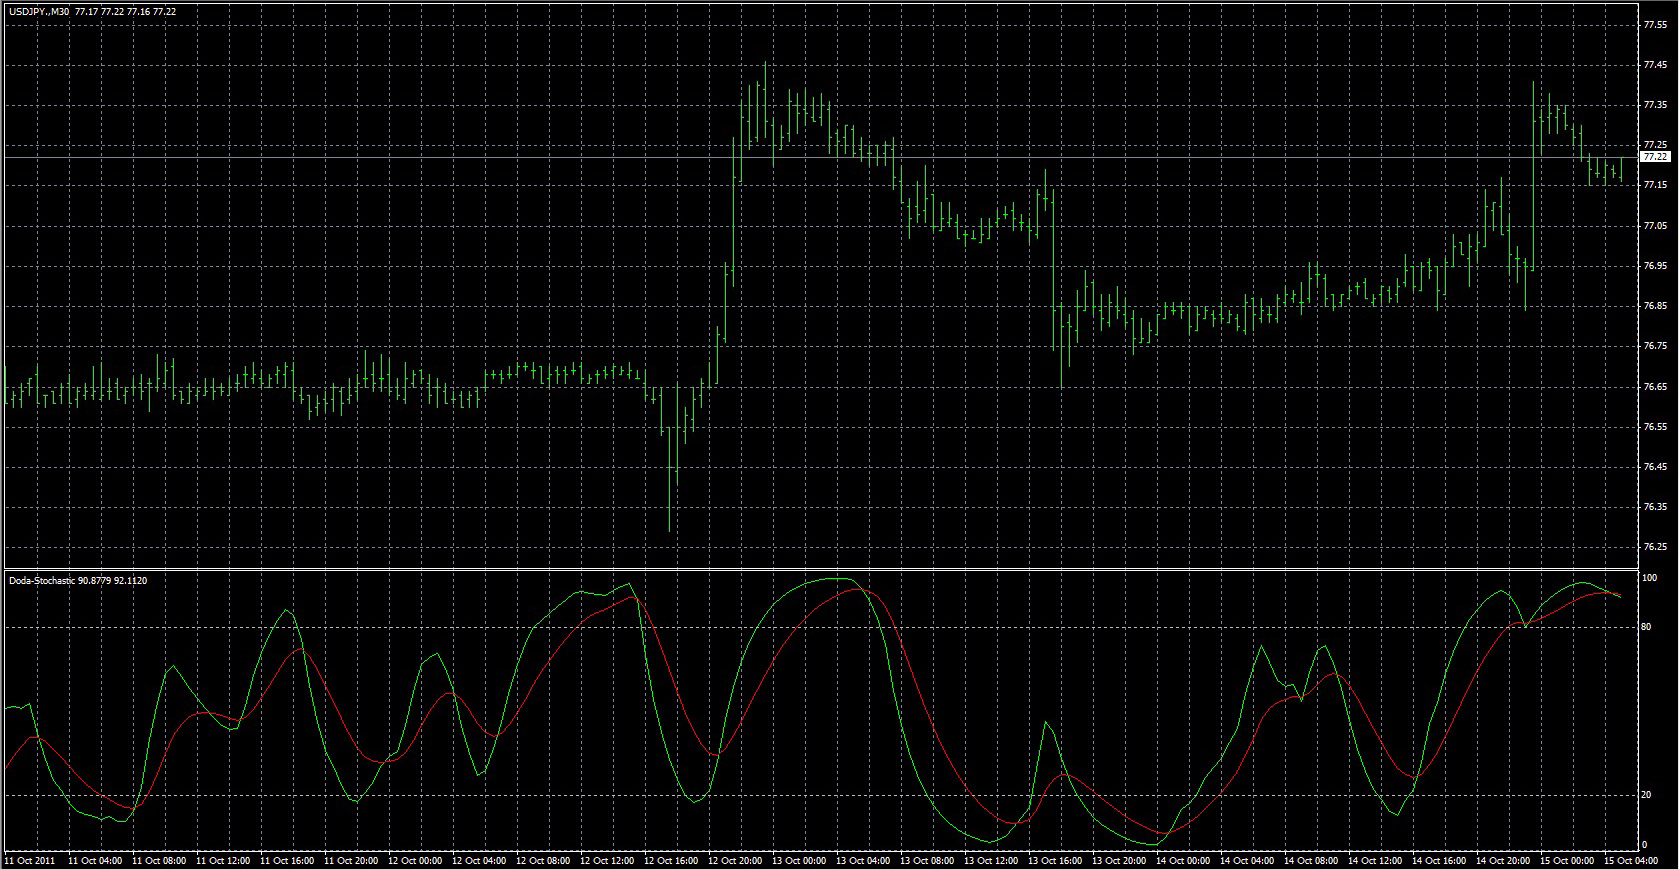Click the divider between chart and indicator
The image size is (1680, 869).
click(x=820, y=569)
